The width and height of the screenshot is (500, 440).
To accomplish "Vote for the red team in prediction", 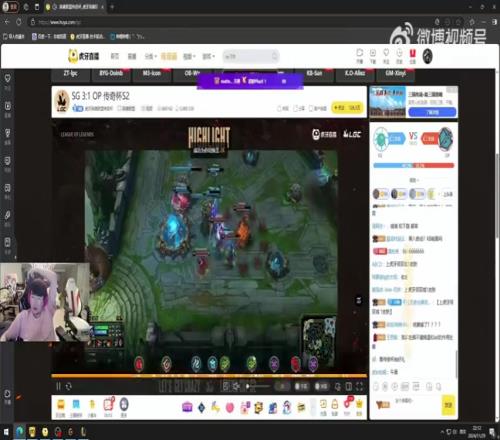I will tap(430, 138).
